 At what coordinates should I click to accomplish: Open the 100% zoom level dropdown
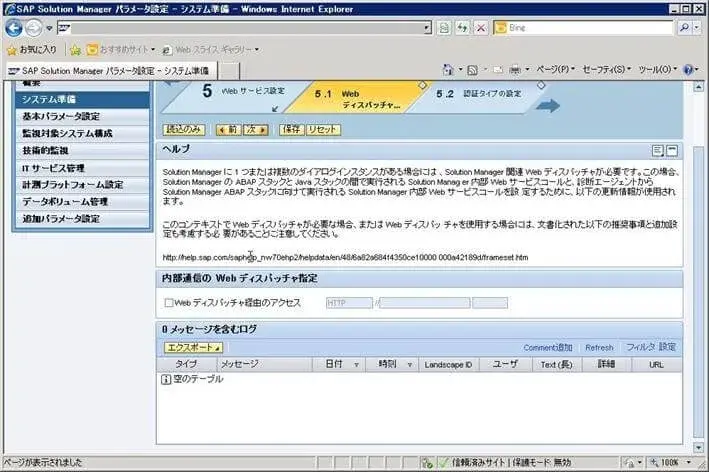tap(689, 462)
